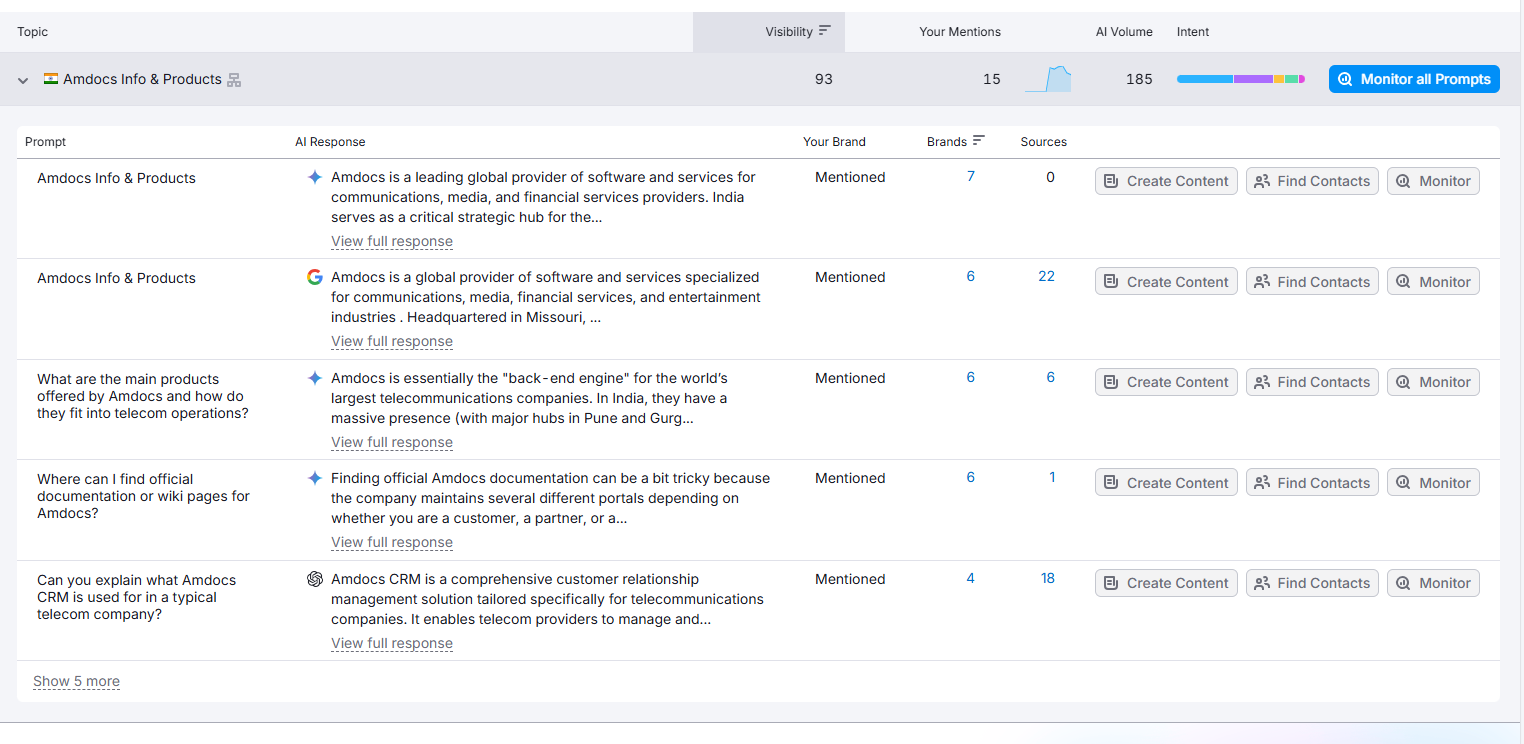View full response for the Amdocs CRM answer

(x=392, y=643)
